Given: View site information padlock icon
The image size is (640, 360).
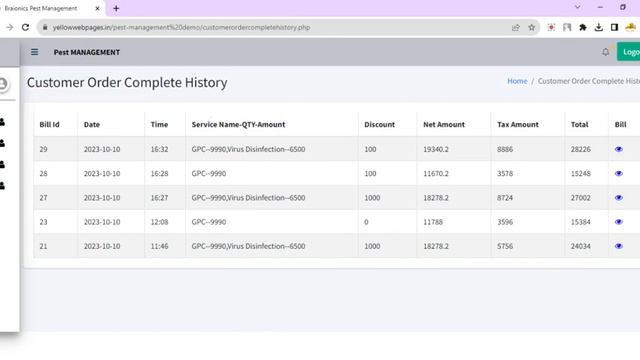Looking at the screenshot, I should [45, 27].
